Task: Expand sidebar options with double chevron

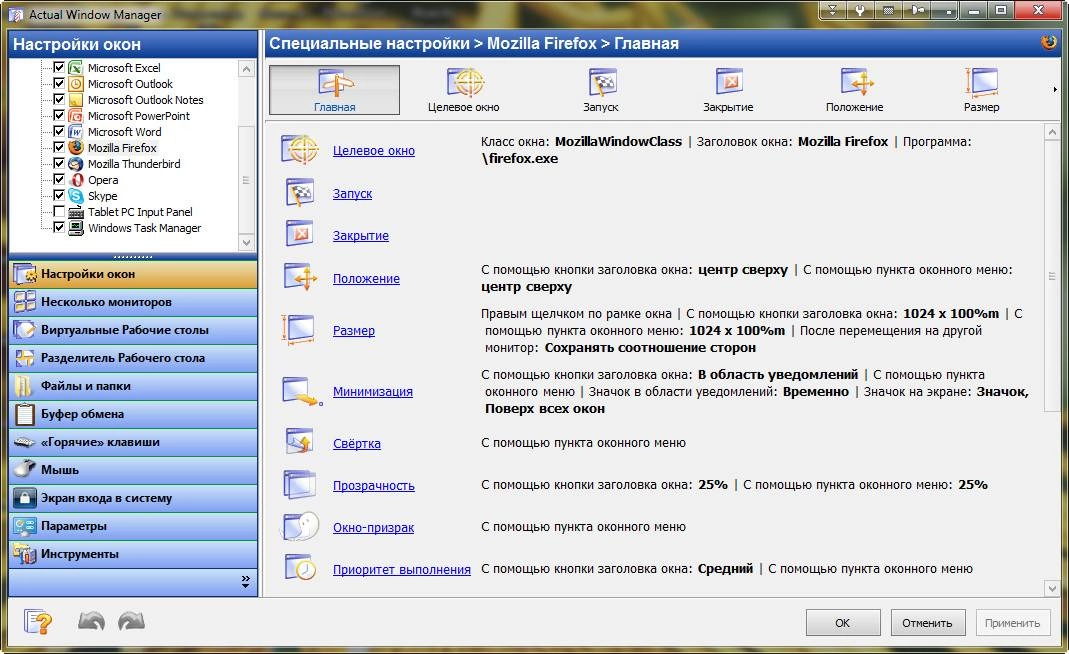Action: click(x=245, y=581)
